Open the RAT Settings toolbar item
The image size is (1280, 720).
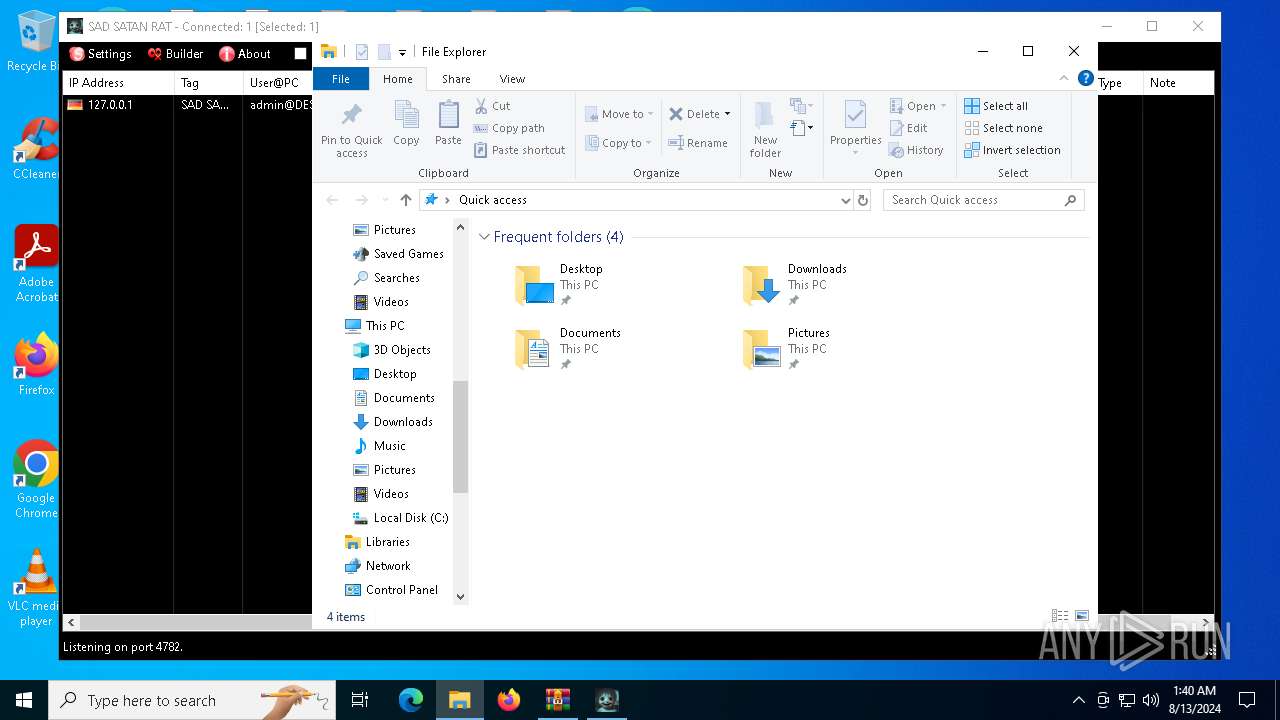[100, 54]
